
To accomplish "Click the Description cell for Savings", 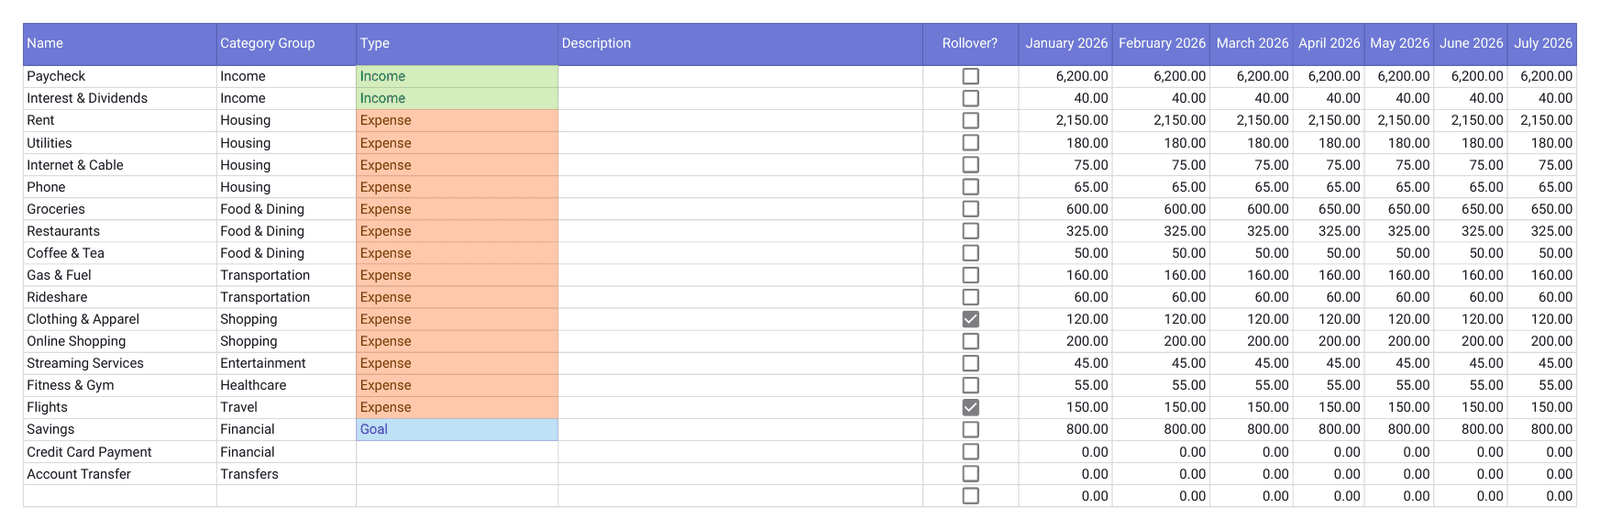I will [x=740, y=429].
